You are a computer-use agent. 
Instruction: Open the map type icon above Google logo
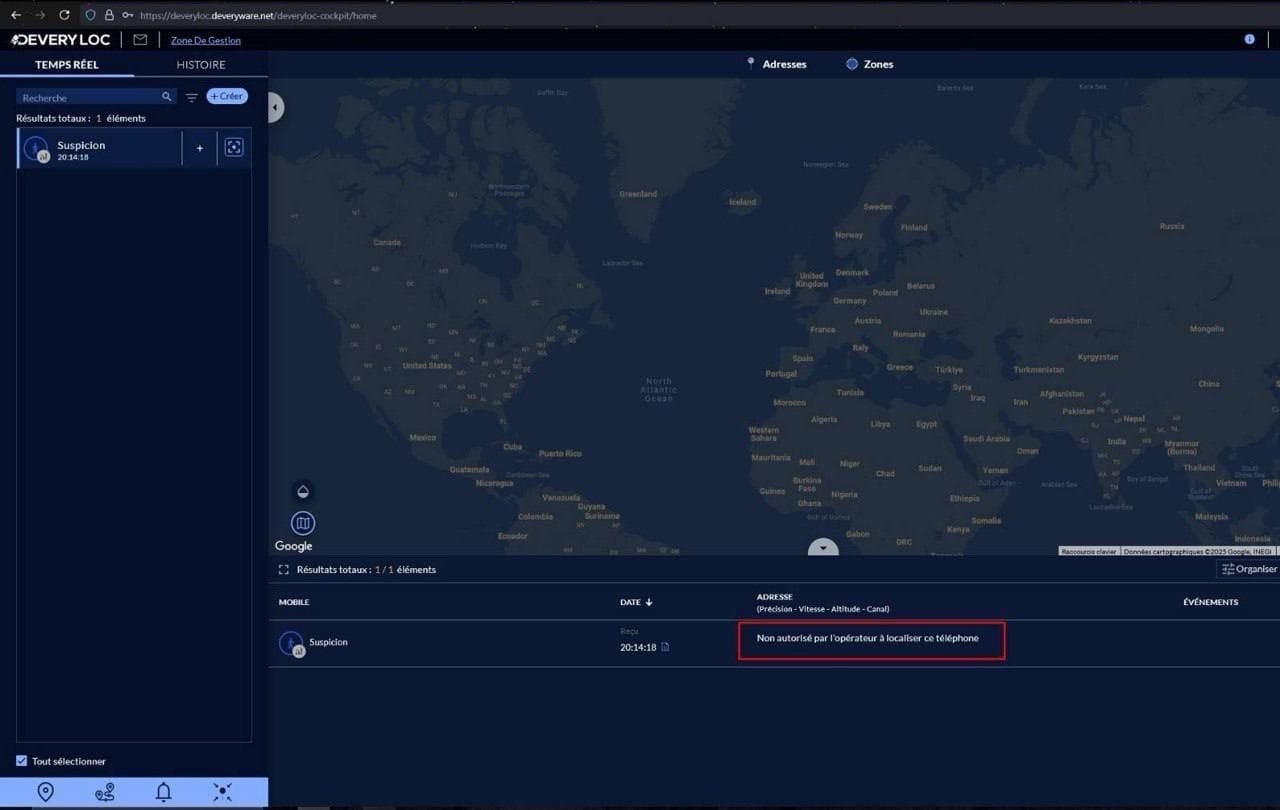303,523
